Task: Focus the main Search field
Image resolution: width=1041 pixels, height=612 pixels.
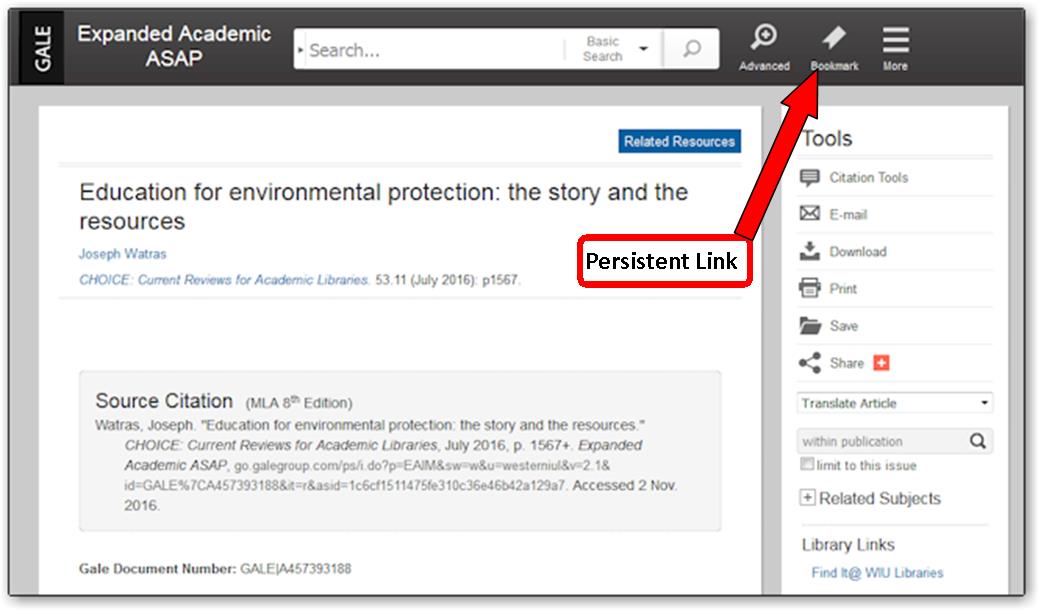Action: point(433,49)
